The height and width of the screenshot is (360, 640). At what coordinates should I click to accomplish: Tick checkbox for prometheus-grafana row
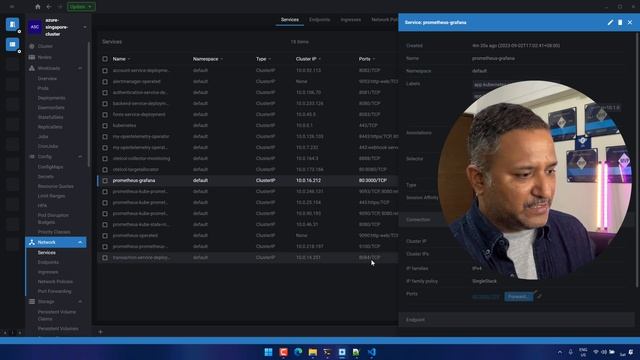click(105, 180)
